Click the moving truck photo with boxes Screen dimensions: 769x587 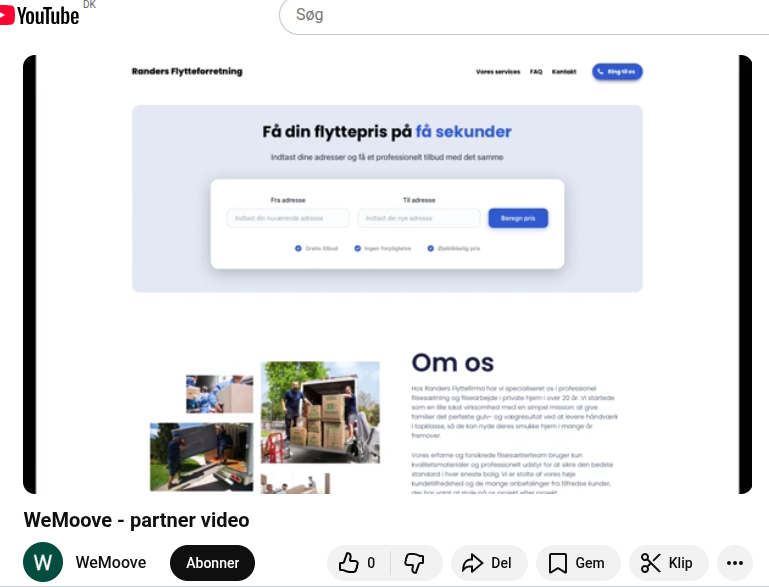pos(320,412)
